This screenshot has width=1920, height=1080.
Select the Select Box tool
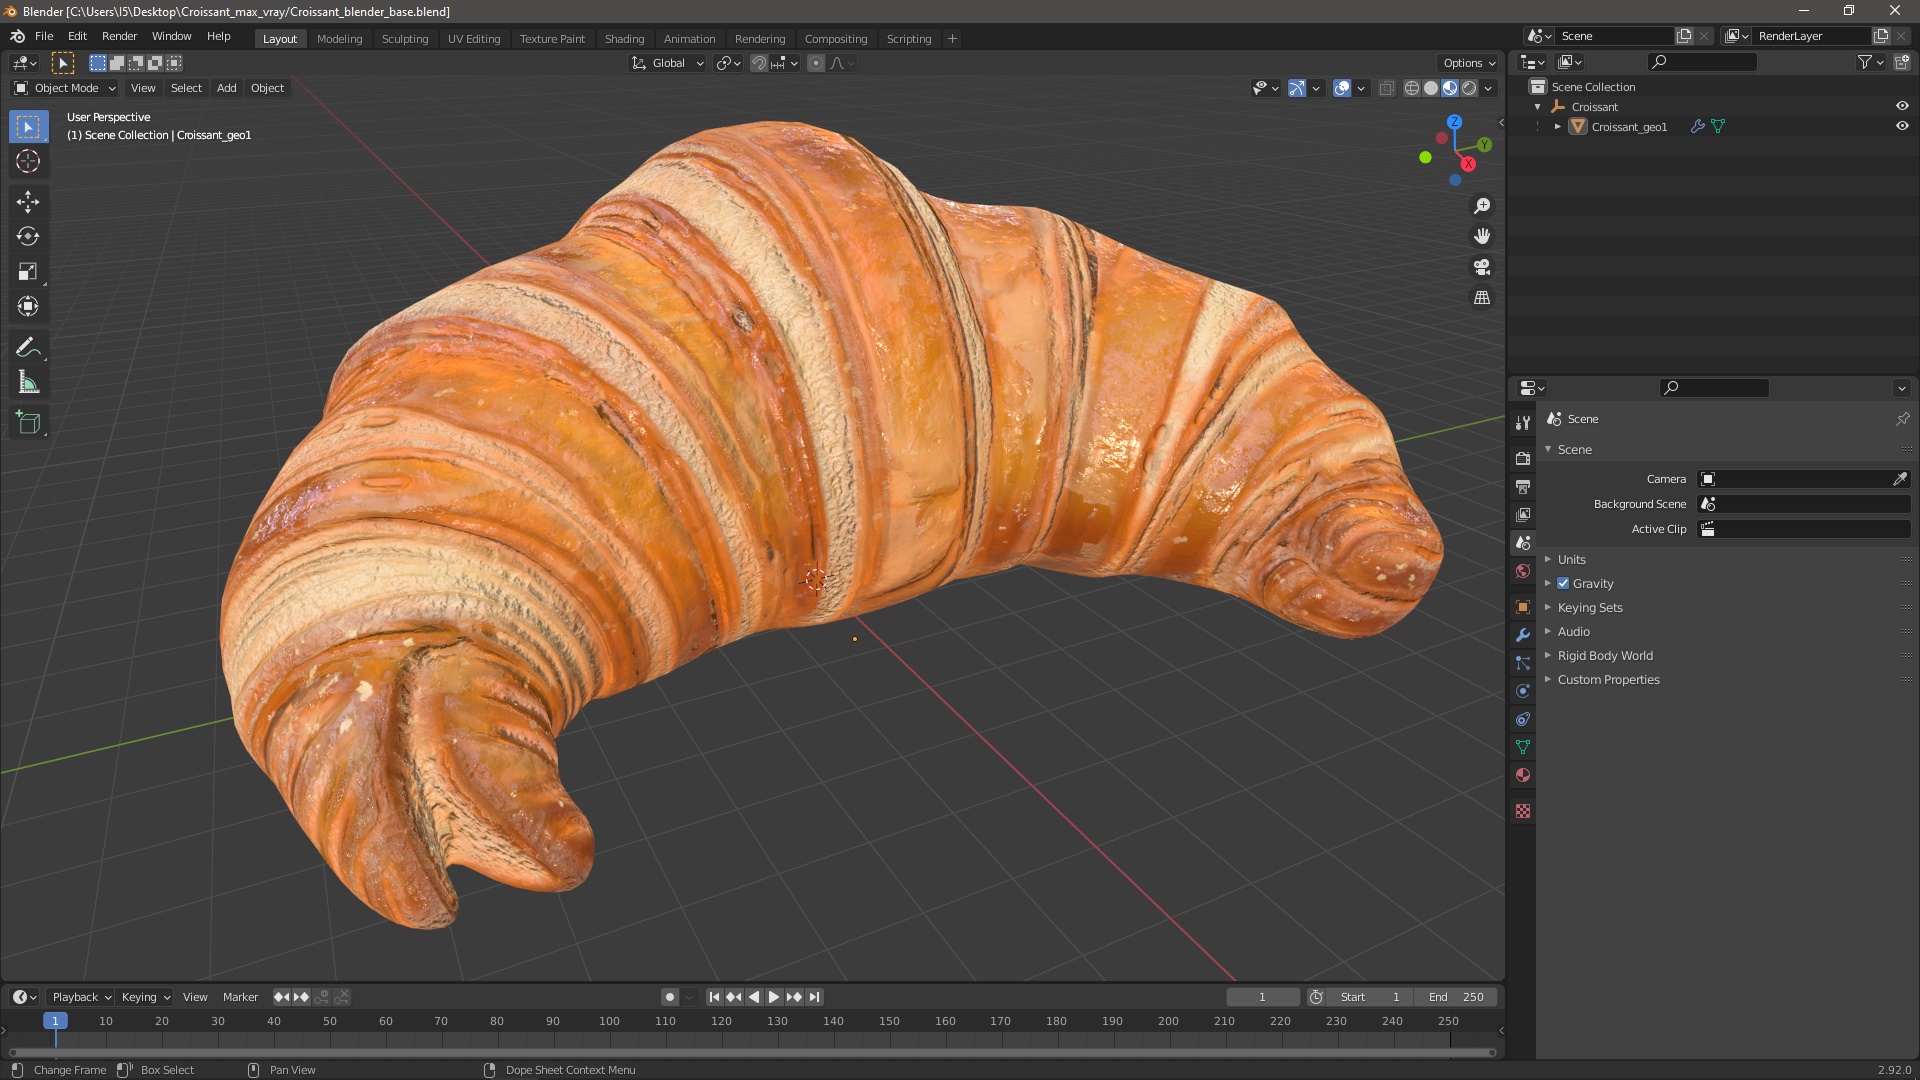click(x=28, y=127)
